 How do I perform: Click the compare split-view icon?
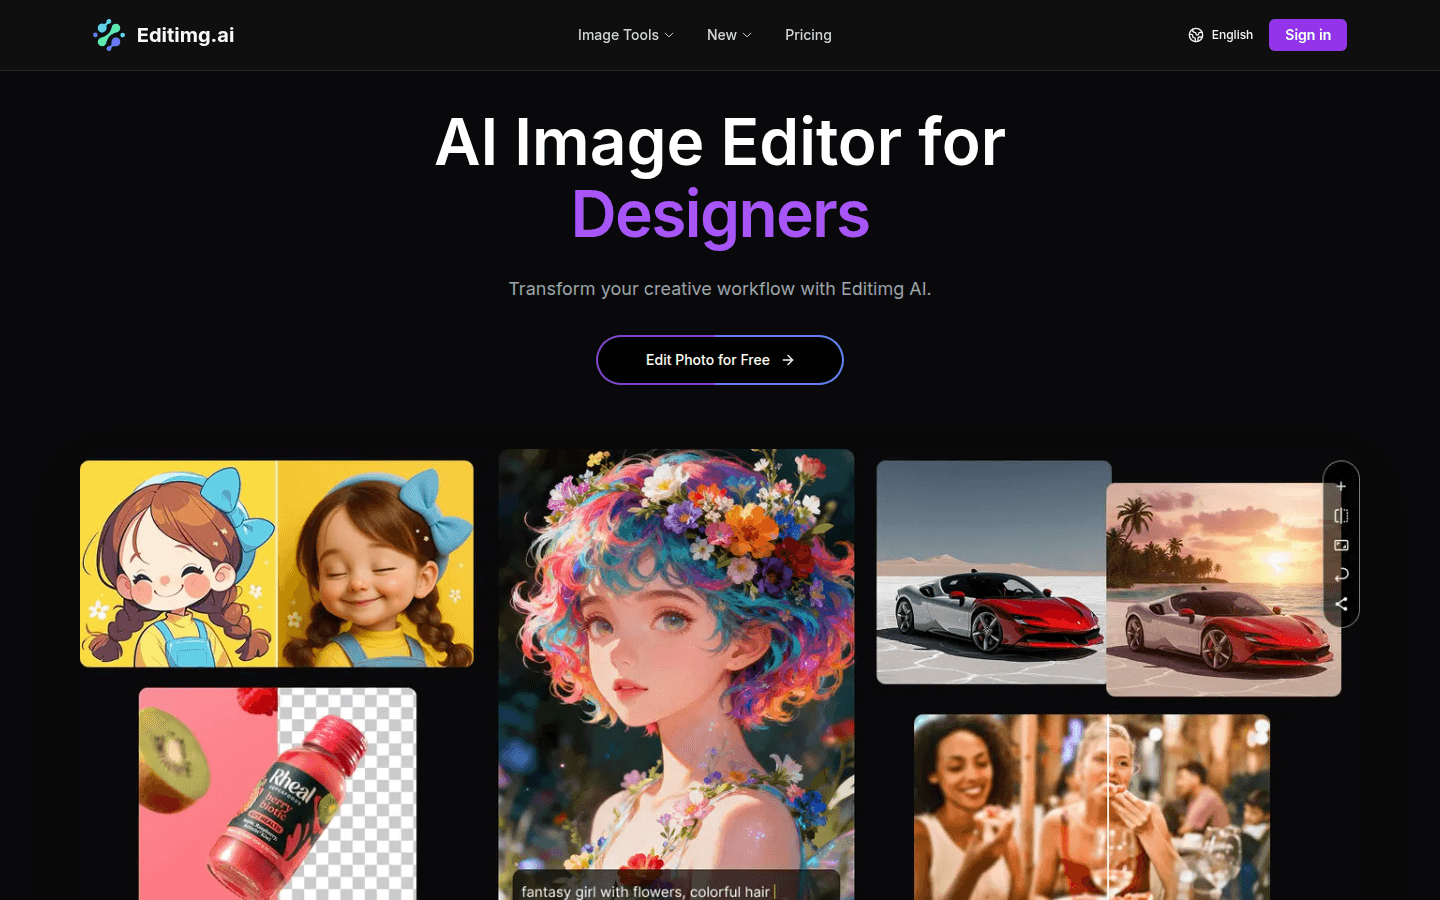pos(1341,516)
